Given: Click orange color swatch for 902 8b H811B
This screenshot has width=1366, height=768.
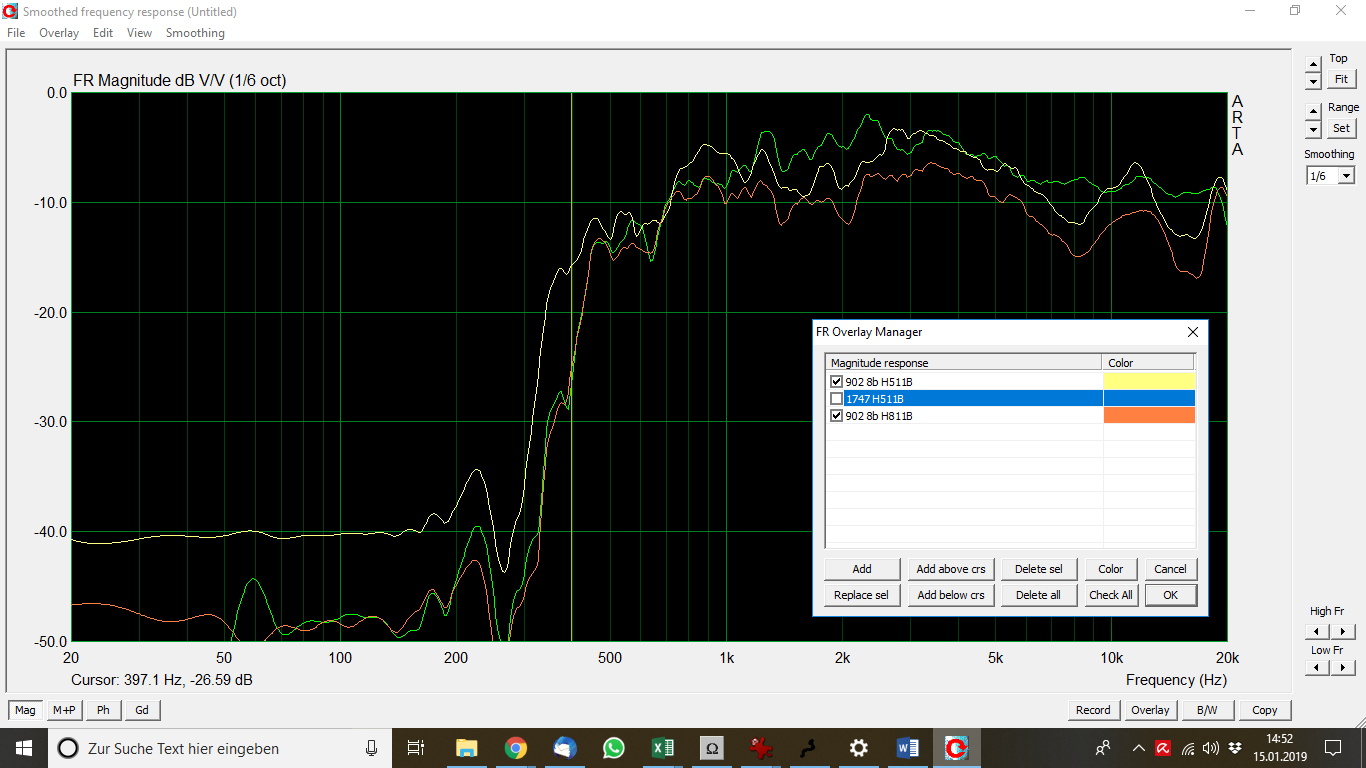Looking at the screenshot, I should click(x=1149, y=415).
